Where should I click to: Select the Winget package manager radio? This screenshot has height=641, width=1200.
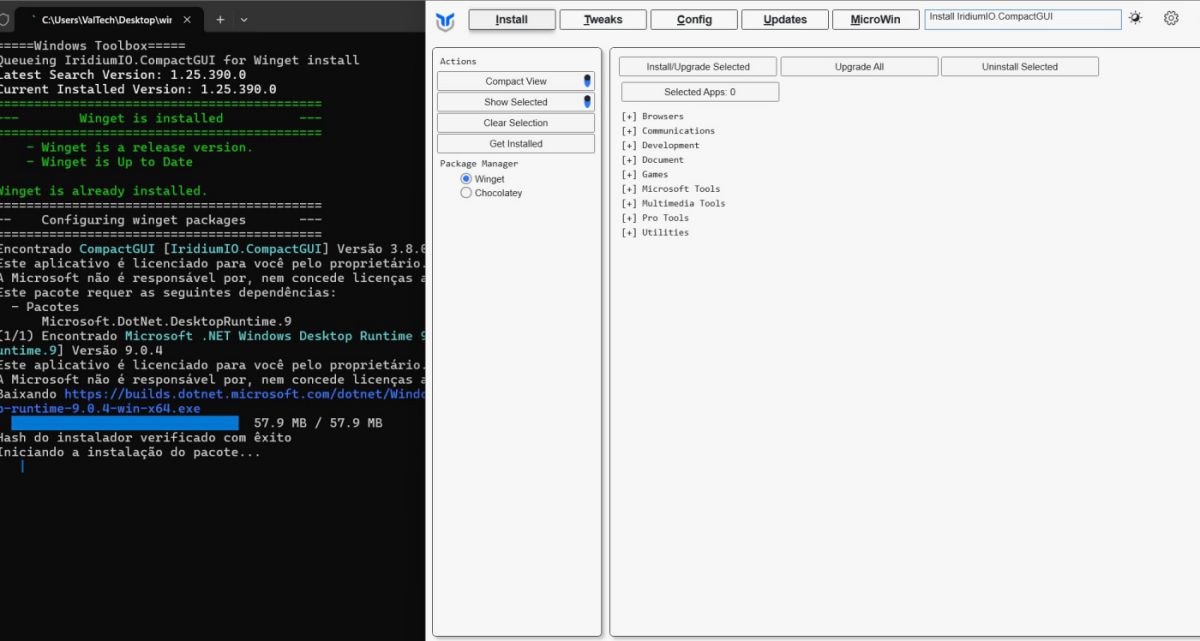click(466, 179)
